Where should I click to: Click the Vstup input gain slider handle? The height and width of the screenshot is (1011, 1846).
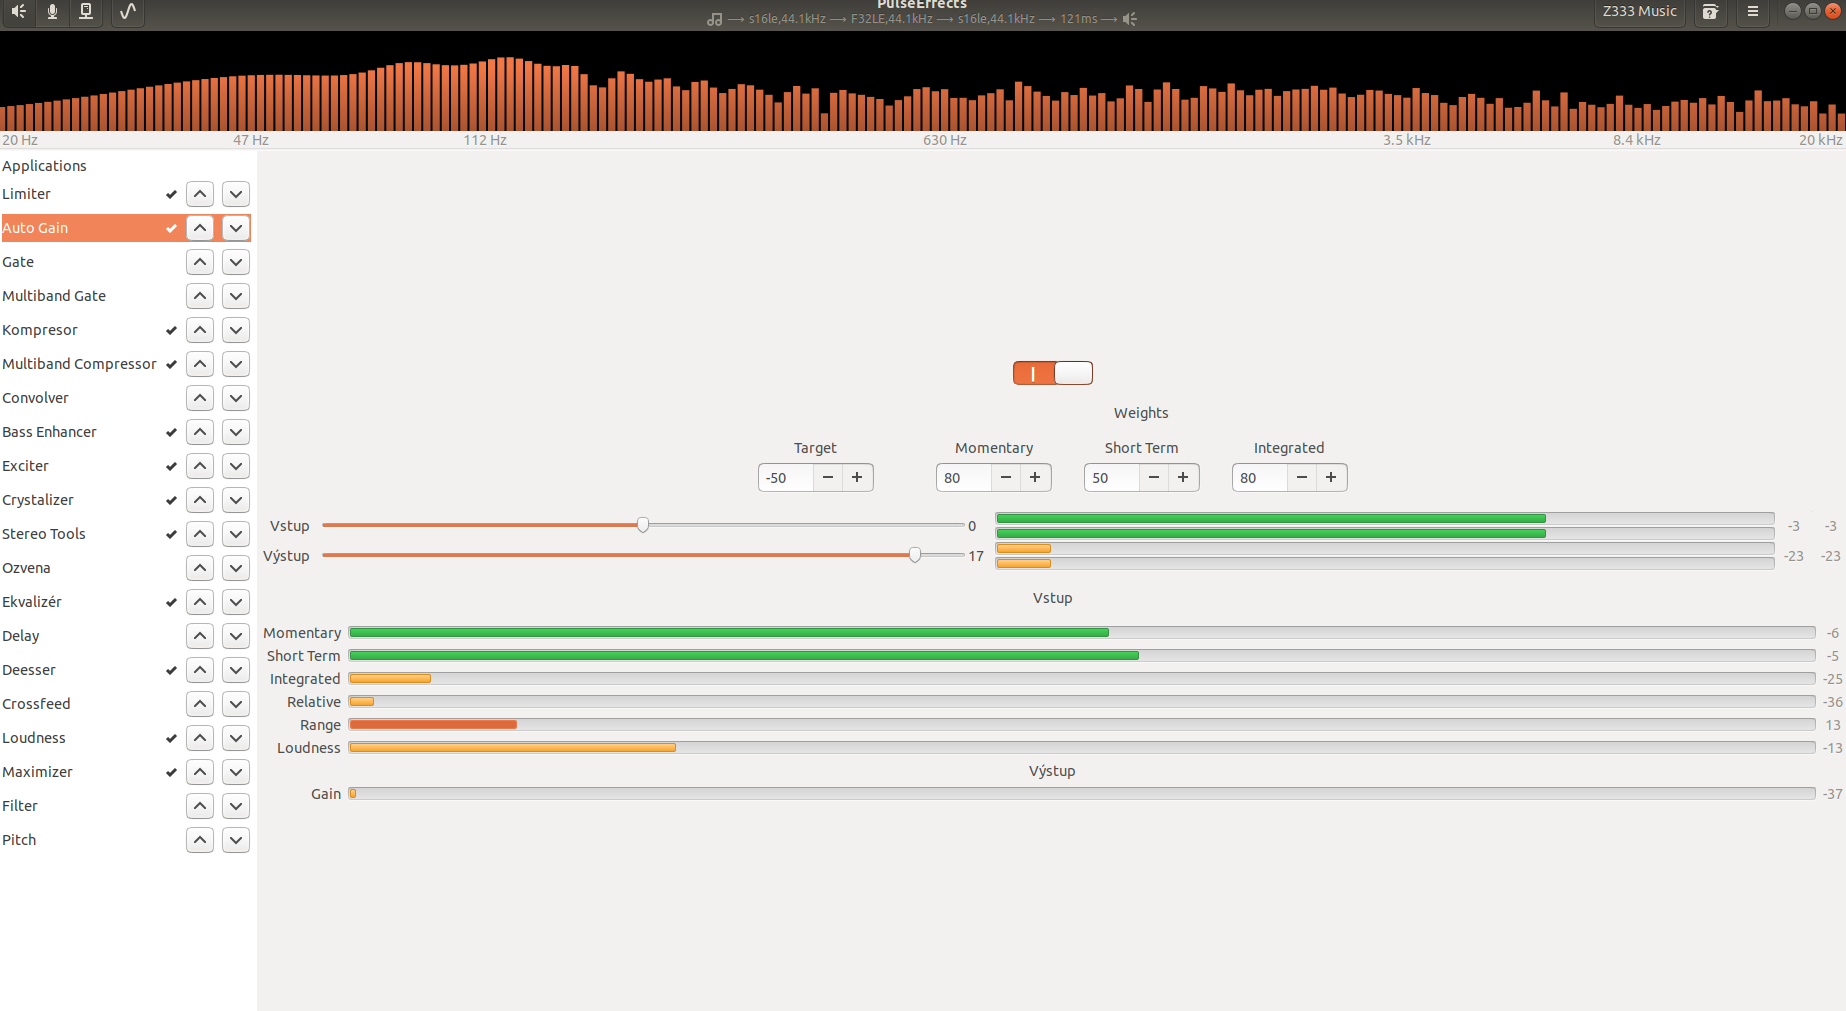(643, 525)
